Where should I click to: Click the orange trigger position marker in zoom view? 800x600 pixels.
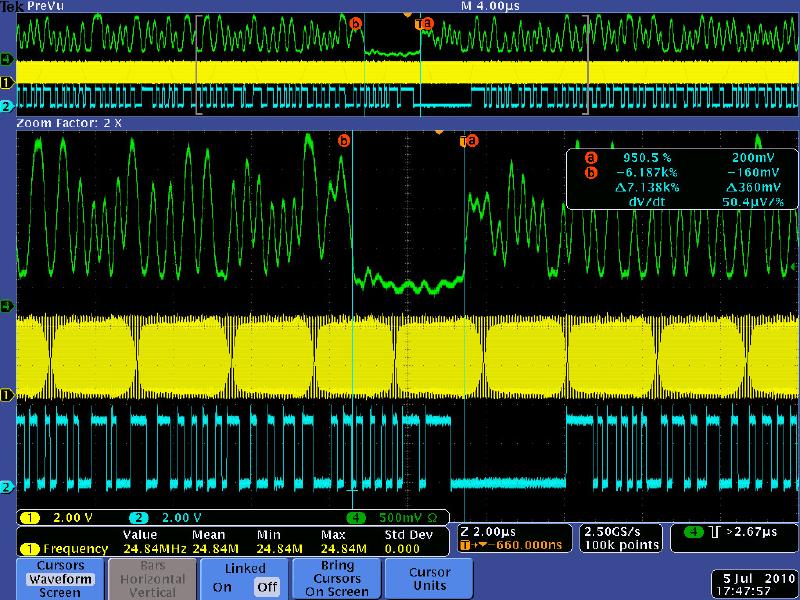point(438,131)
